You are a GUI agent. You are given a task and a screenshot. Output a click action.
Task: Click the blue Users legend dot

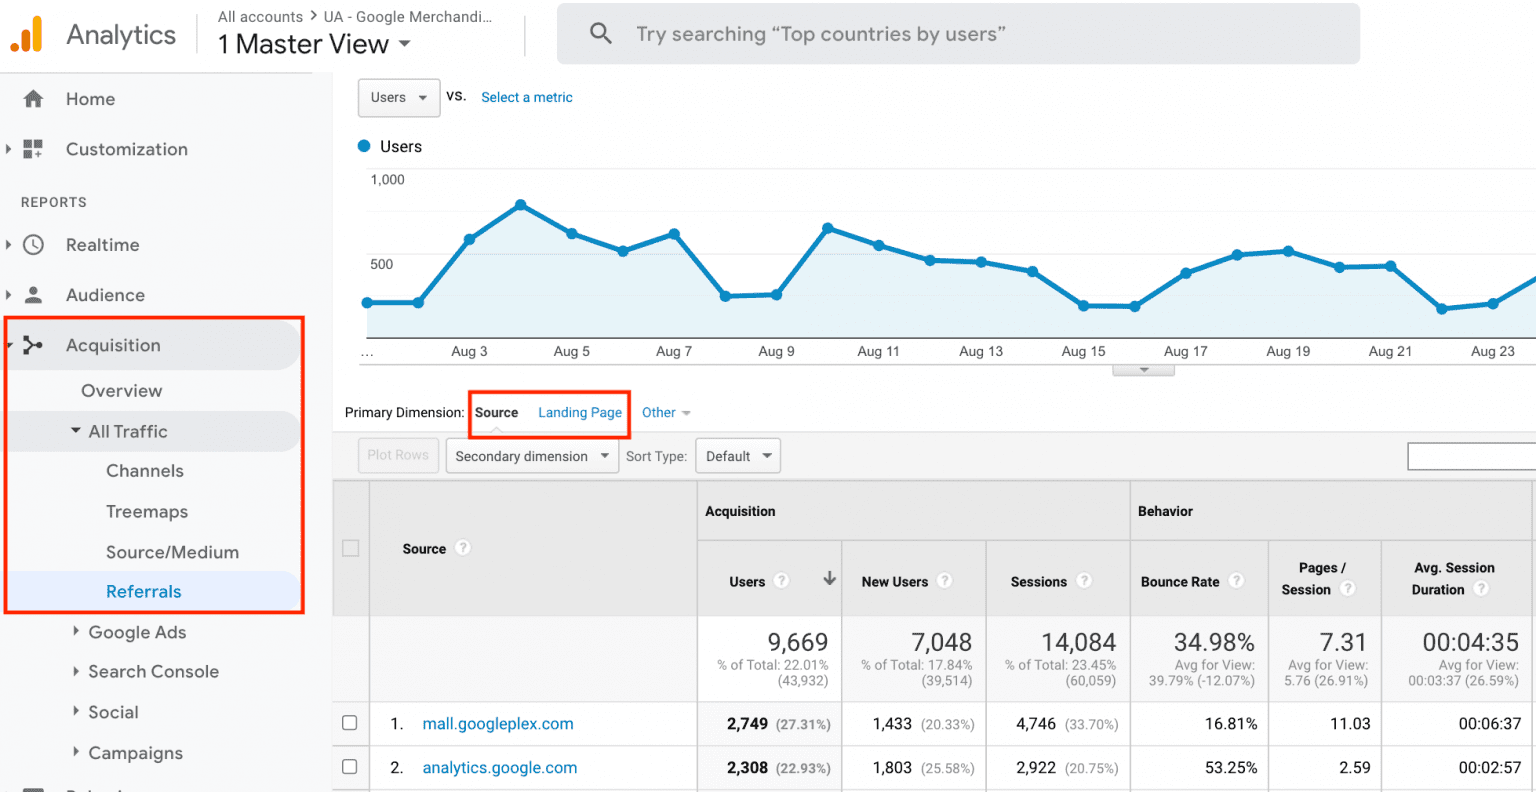364,146
